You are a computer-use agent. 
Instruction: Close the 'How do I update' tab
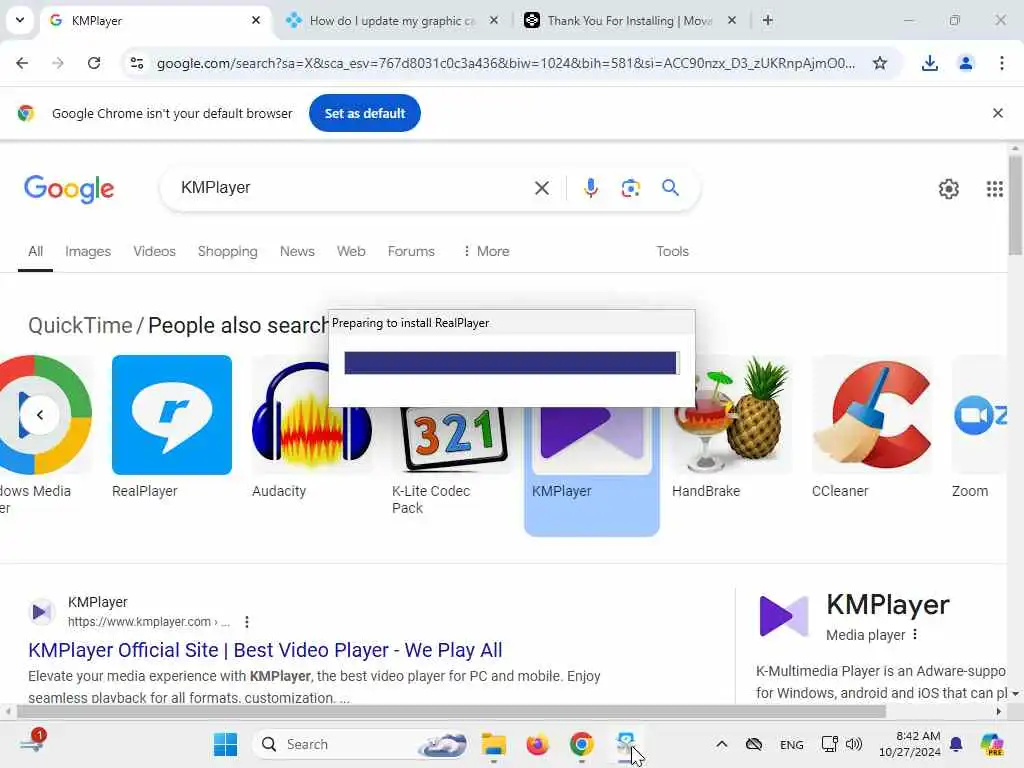click(x=494, y=20)
